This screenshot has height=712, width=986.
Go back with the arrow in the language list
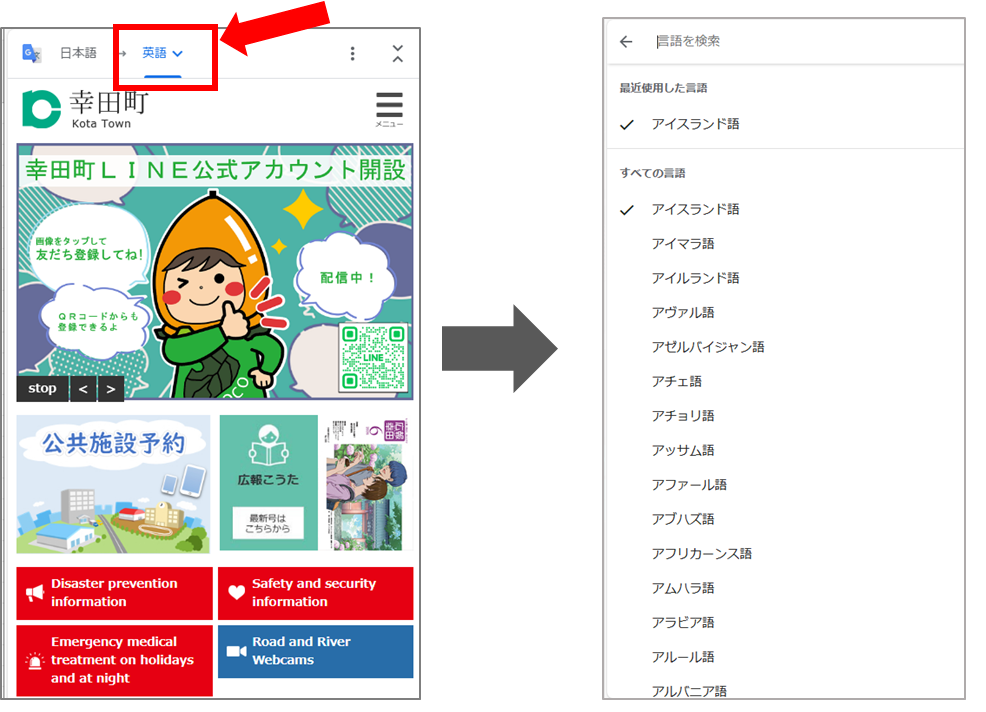[626, 42]
